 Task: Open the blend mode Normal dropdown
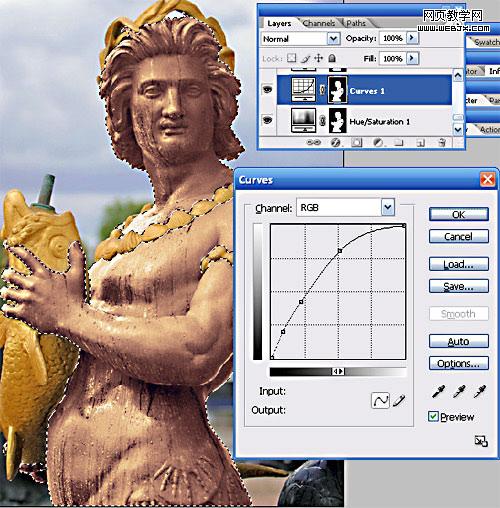pos(334,39)
